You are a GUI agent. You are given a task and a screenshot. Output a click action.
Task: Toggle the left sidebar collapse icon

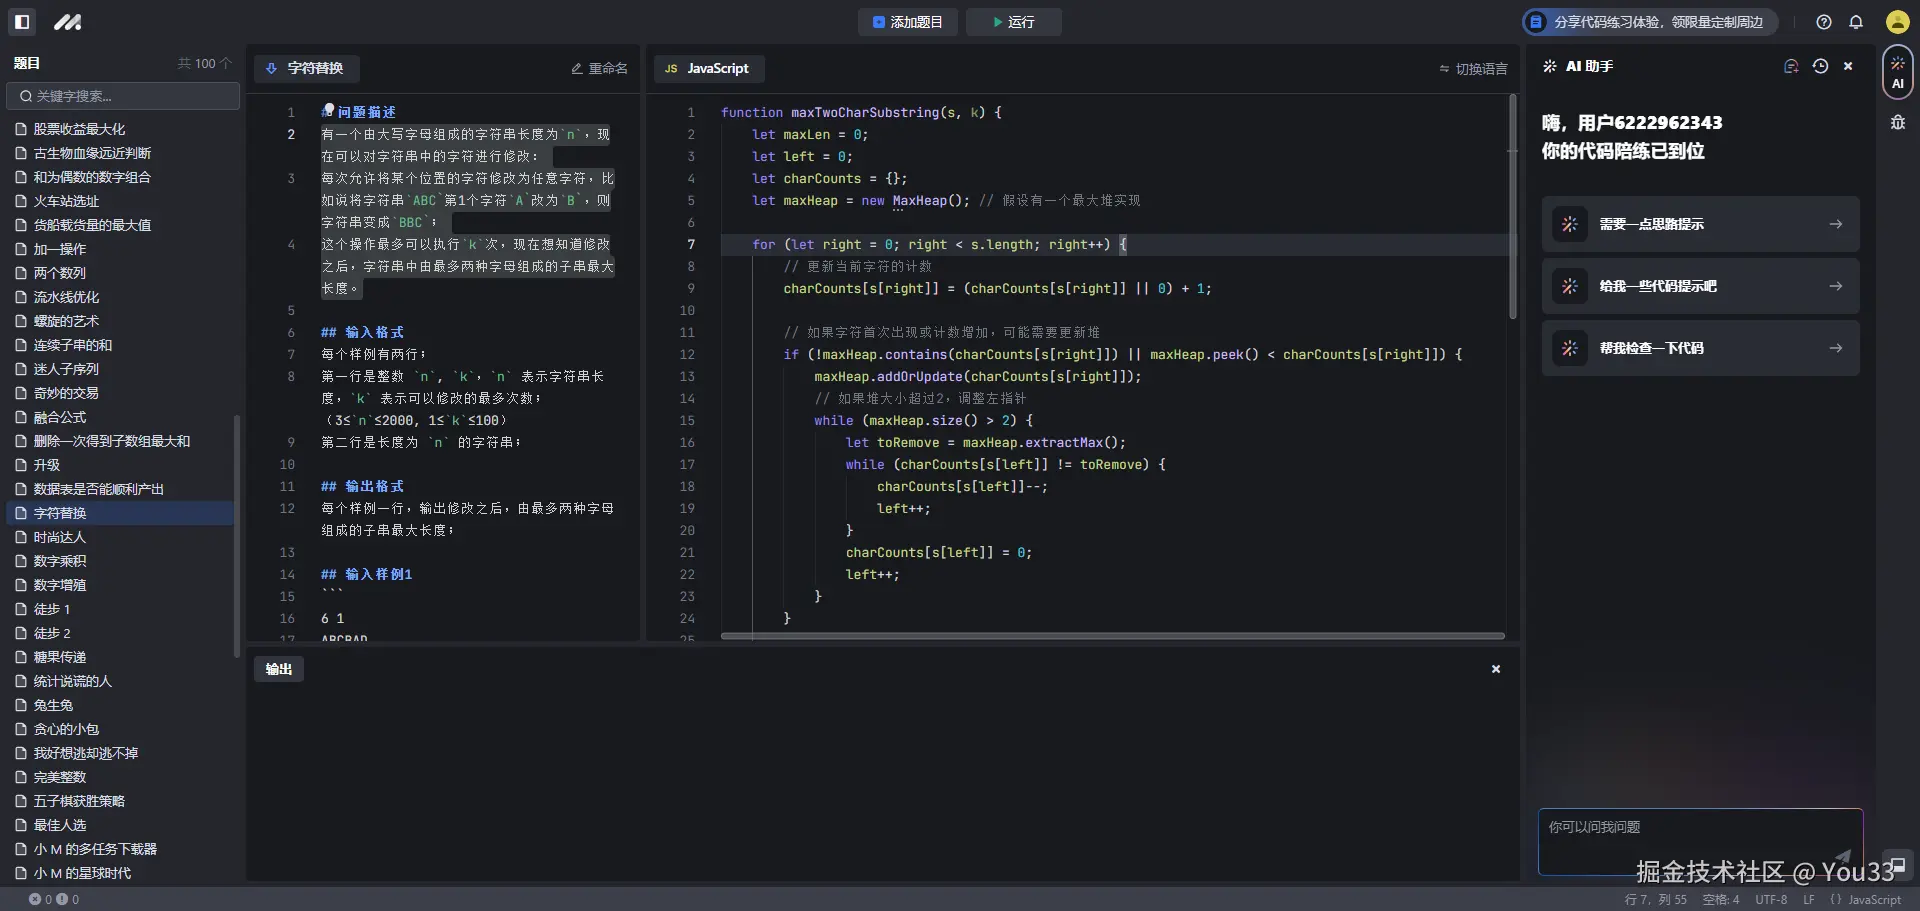[21, 21]
